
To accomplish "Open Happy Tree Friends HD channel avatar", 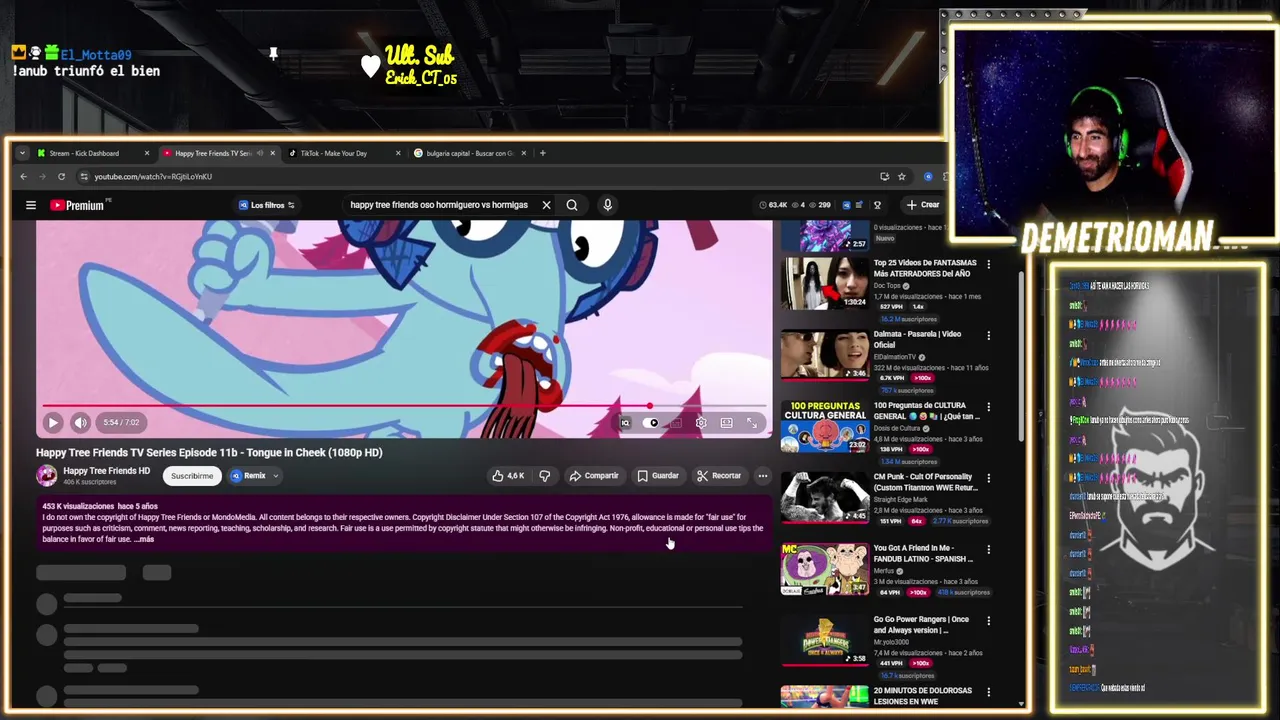I will (47, 476).
